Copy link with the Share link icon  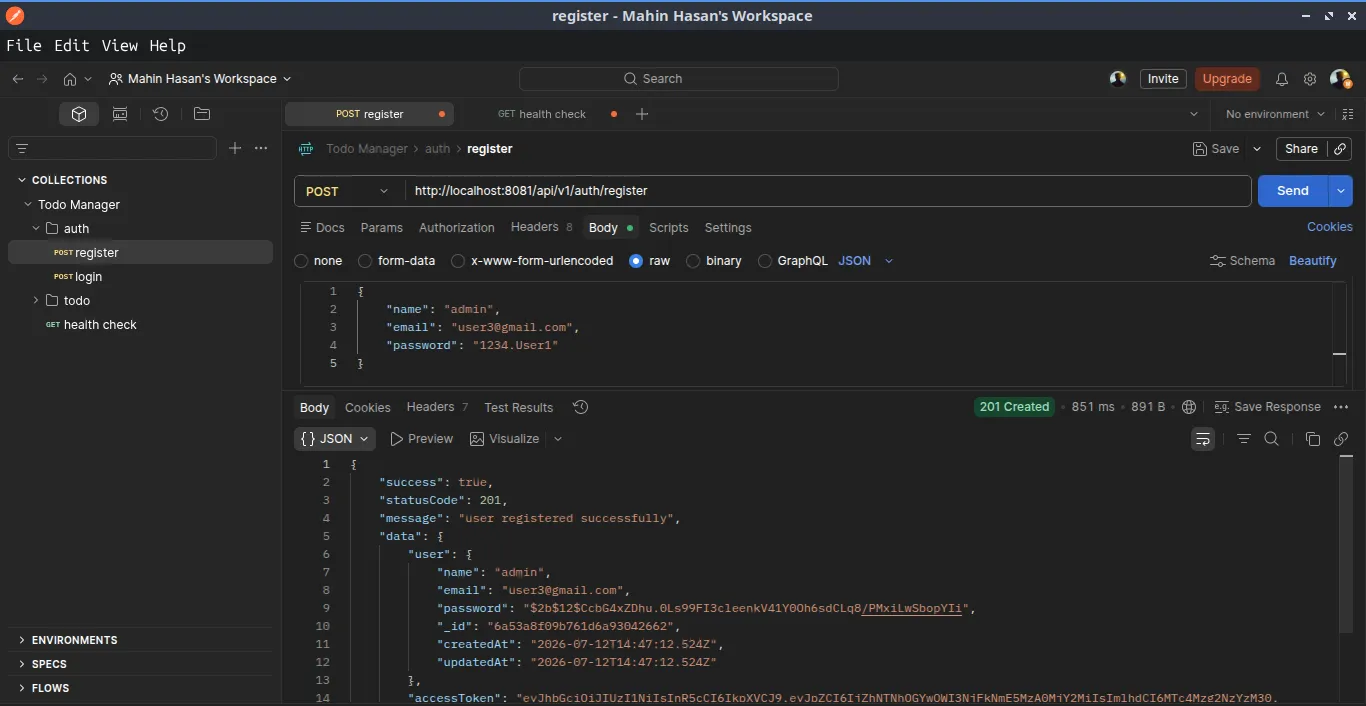coord(1340,149)
